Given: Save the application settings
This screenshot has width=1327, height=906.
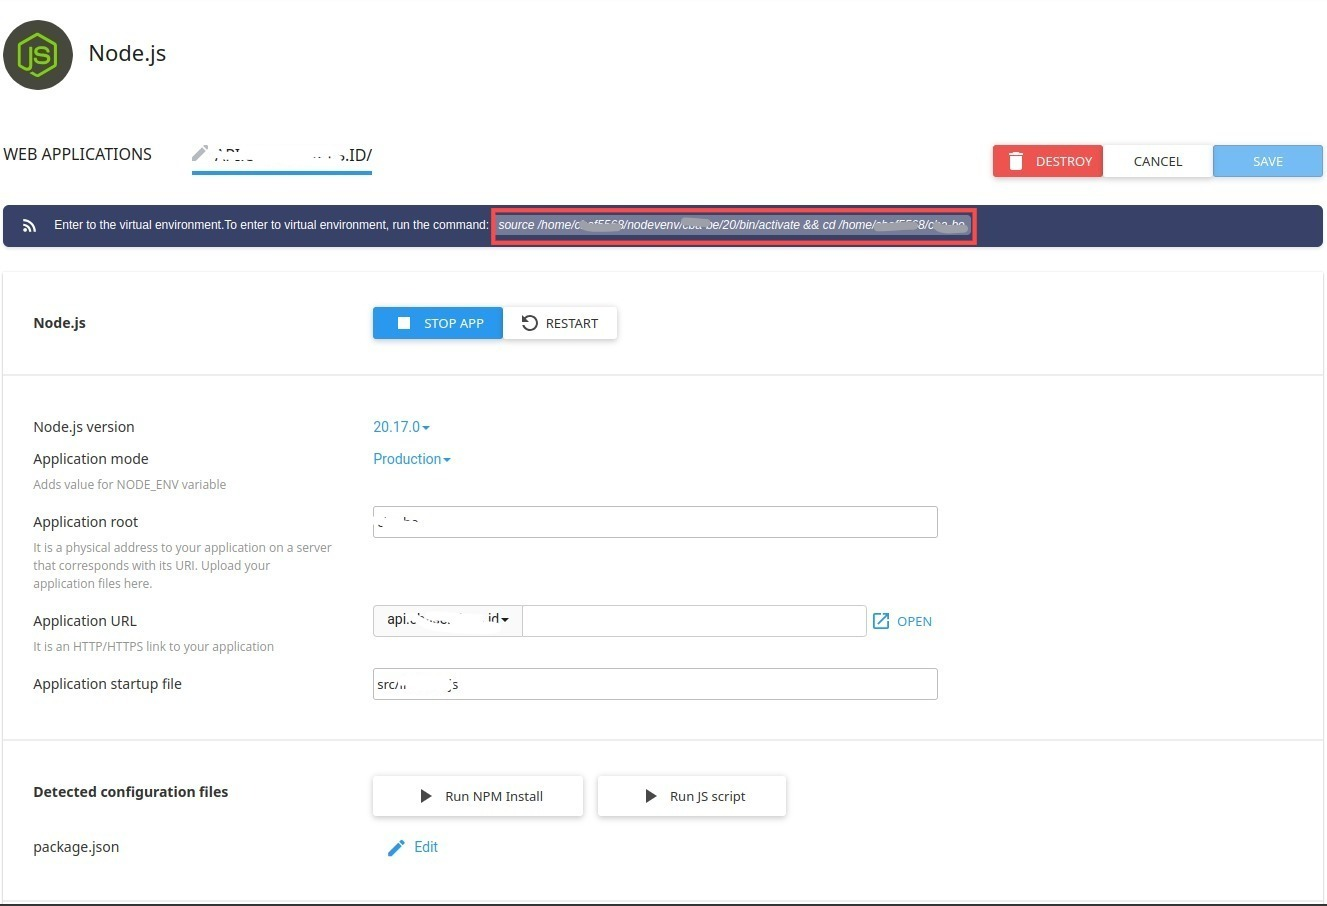Looking at the screenshot, I should (x=1267, y=161).
